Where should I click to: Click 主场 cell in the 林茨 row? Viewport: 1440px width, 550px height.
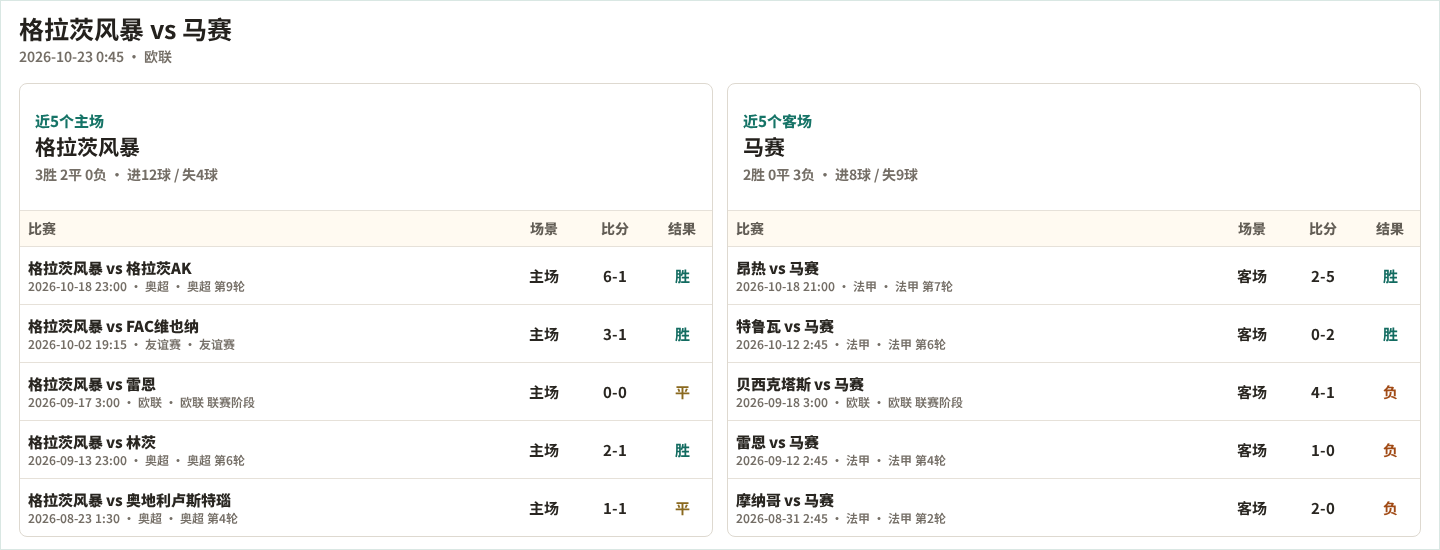544,450
